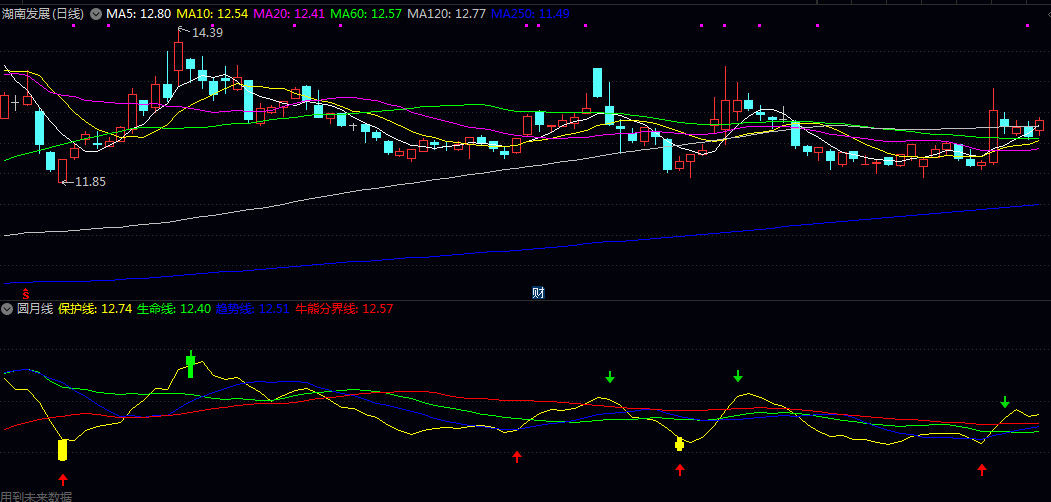Click the first green down arrow sell signal
This screenshot has width=1051, height=502.
coord(610,377)
